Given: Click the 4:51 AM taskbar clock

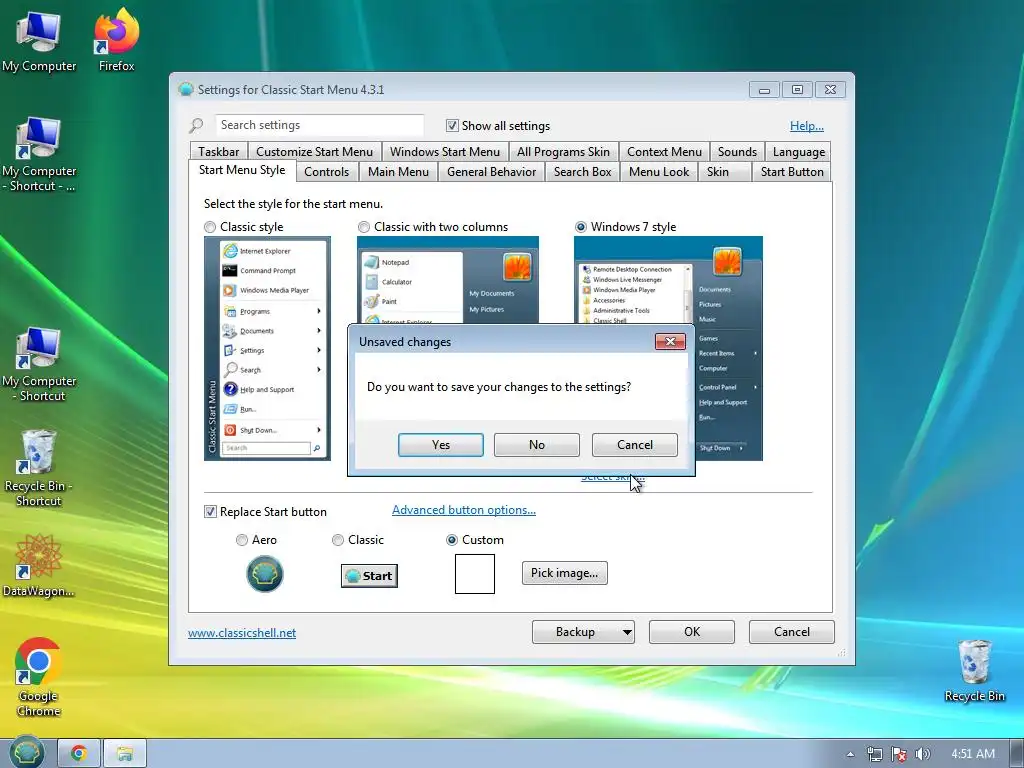Looking at the screenshot, I should point(972,754).
